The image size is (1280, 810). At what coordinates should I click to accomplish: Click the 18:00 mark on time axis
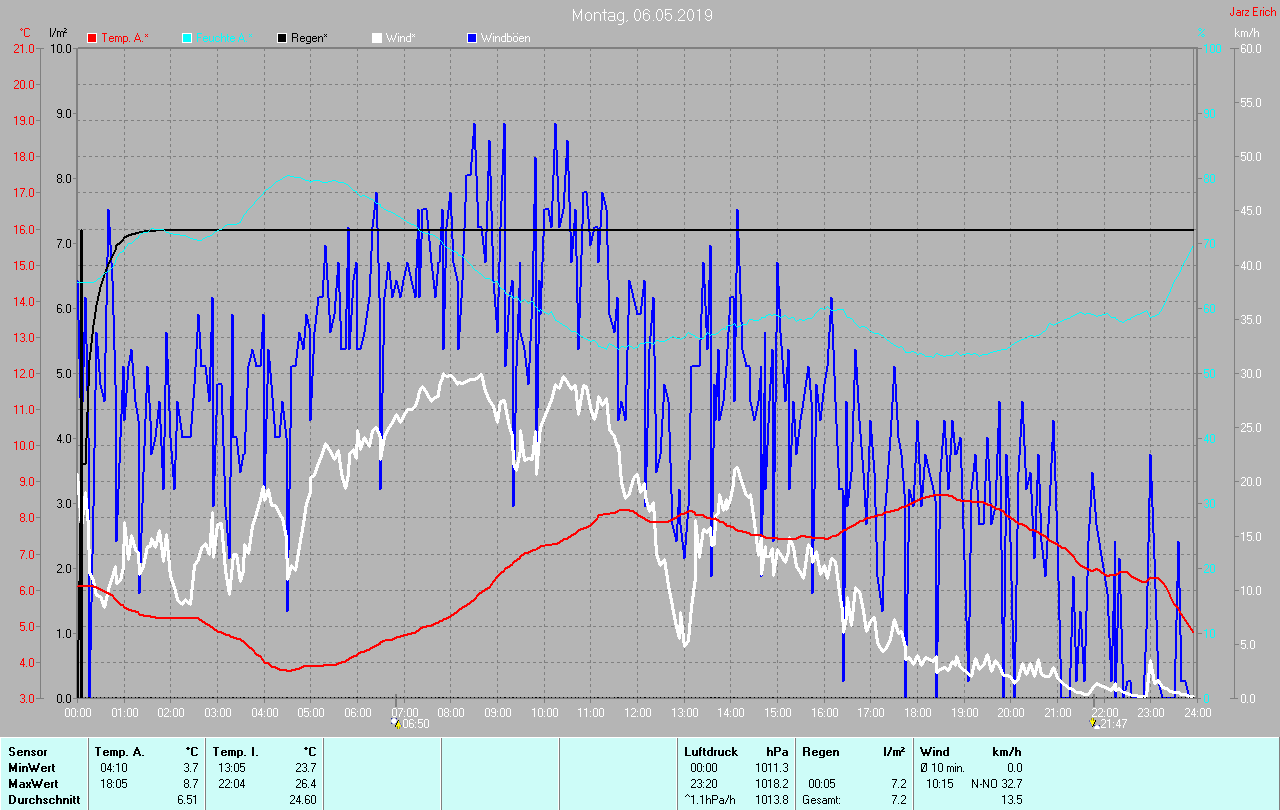coord(917,713)
